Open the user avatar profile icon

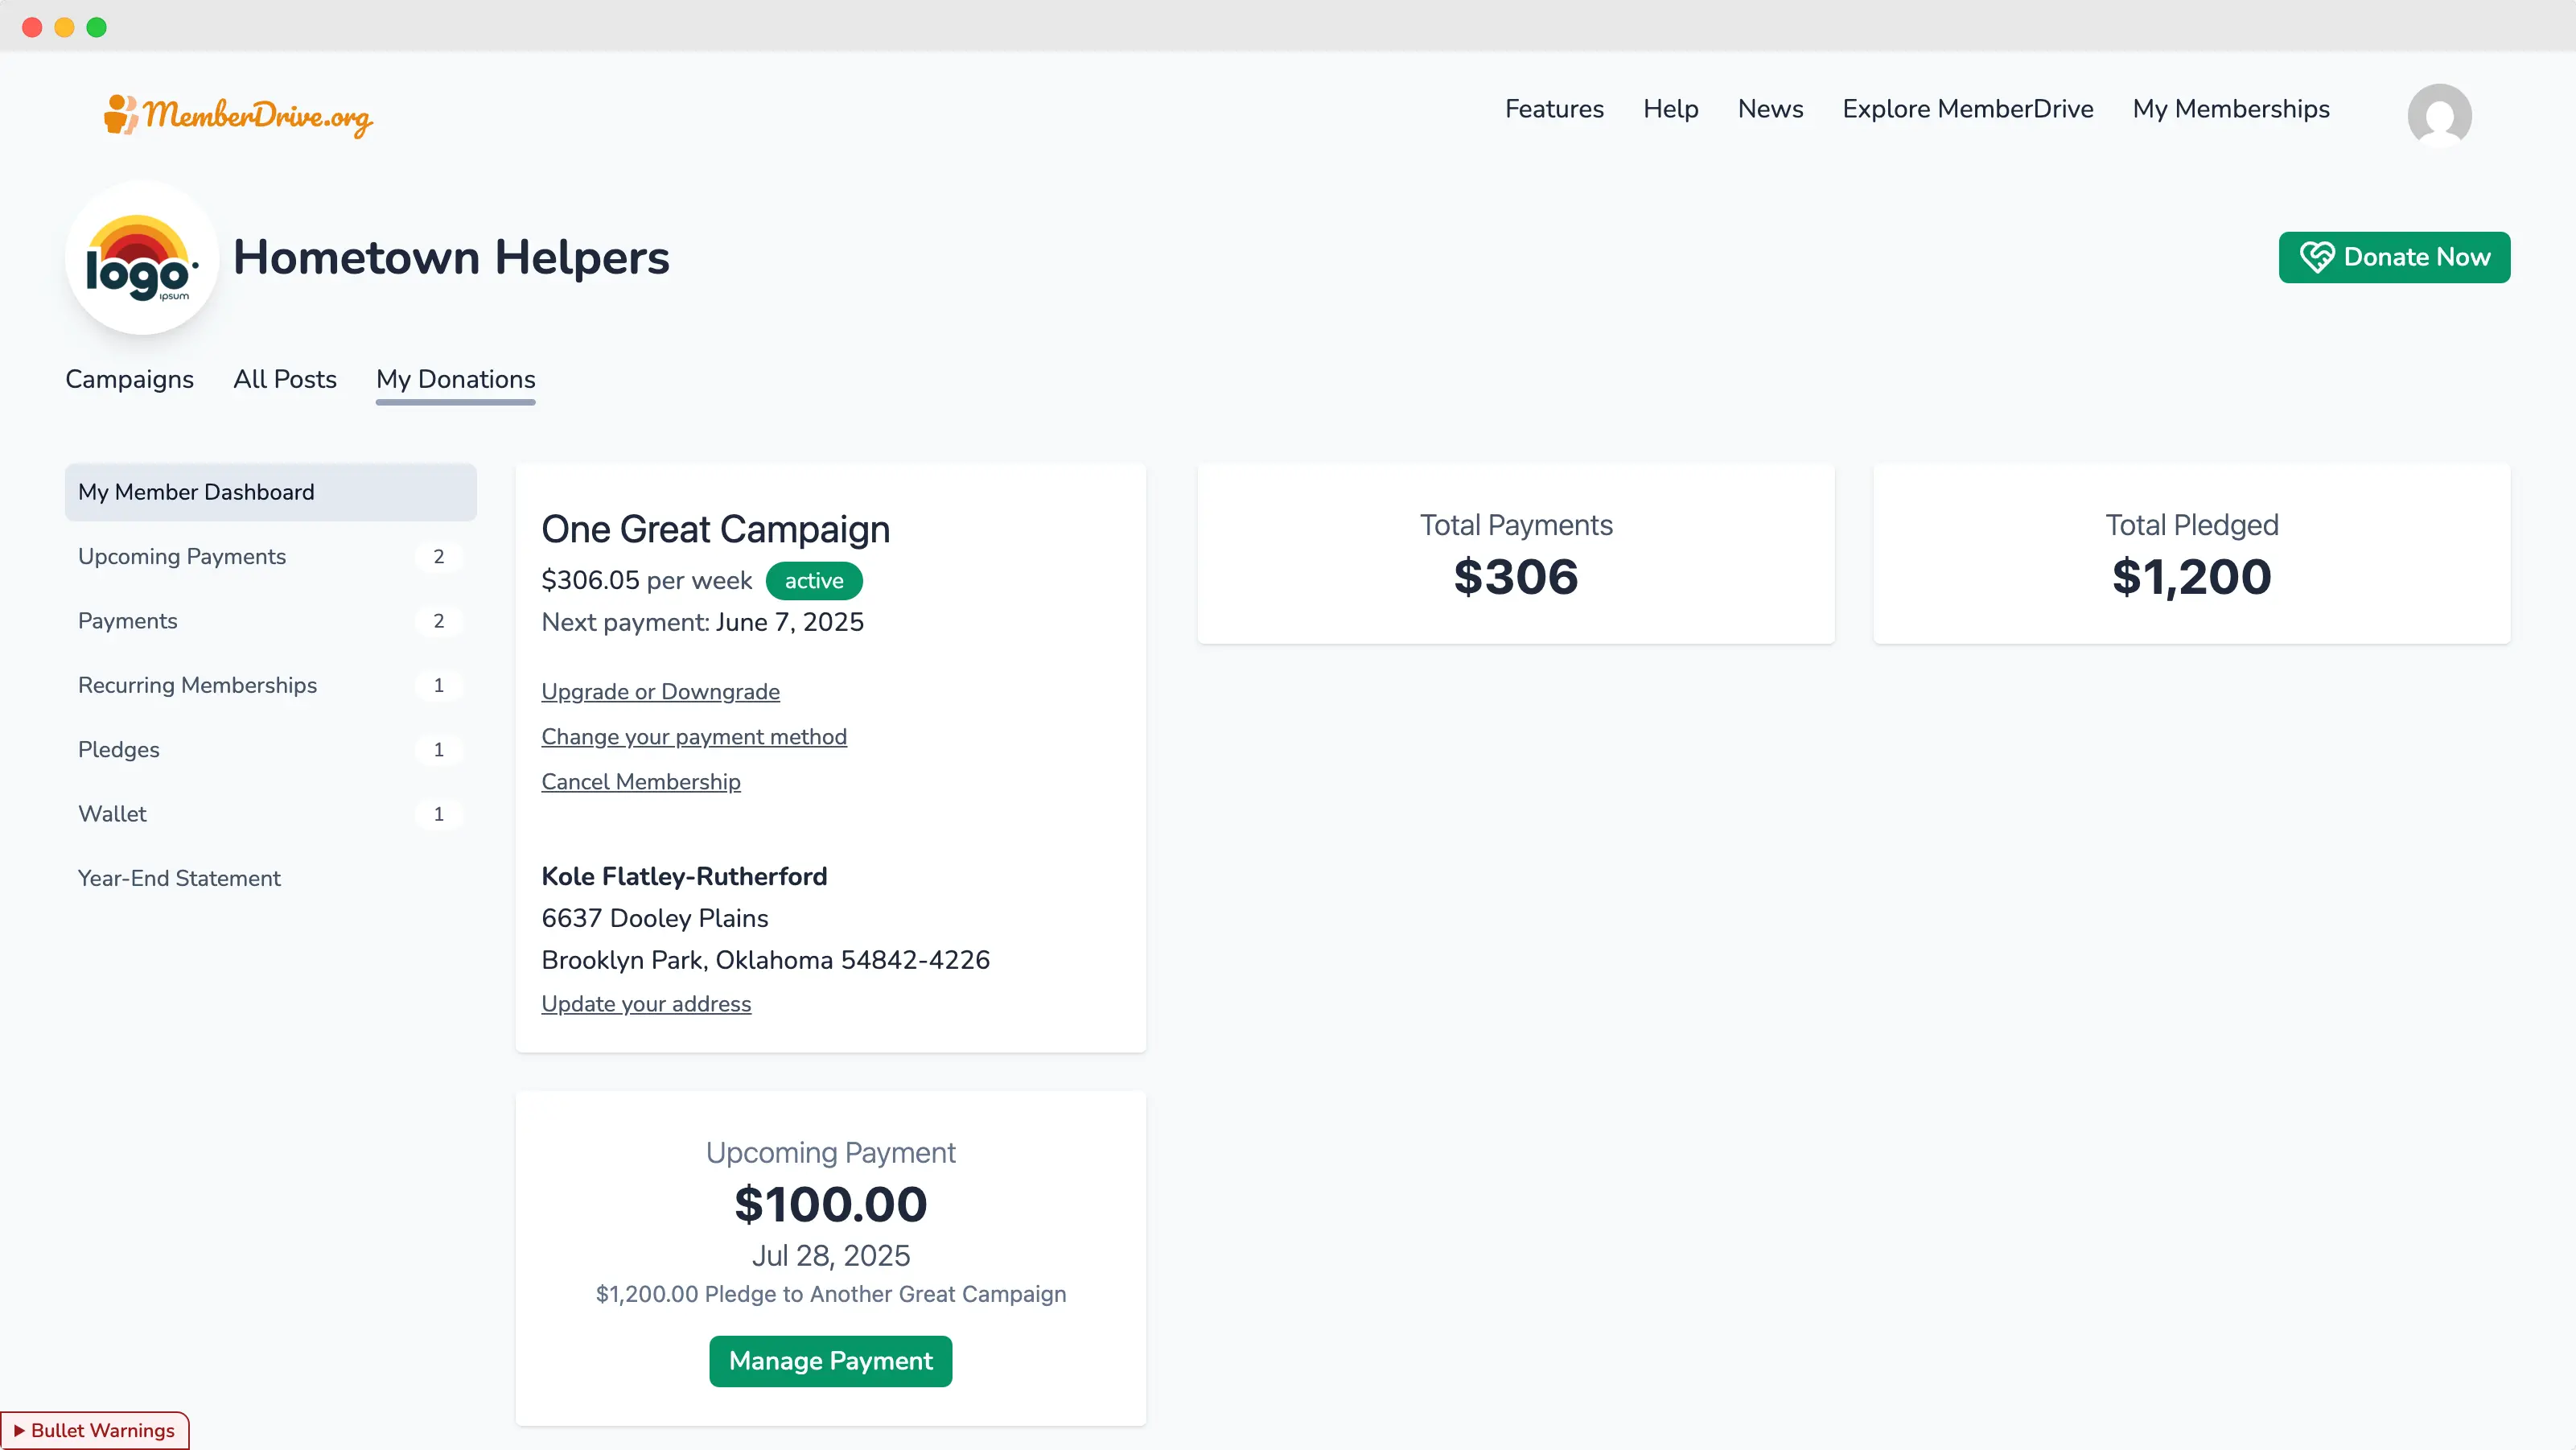click(x=2439, y=115)
